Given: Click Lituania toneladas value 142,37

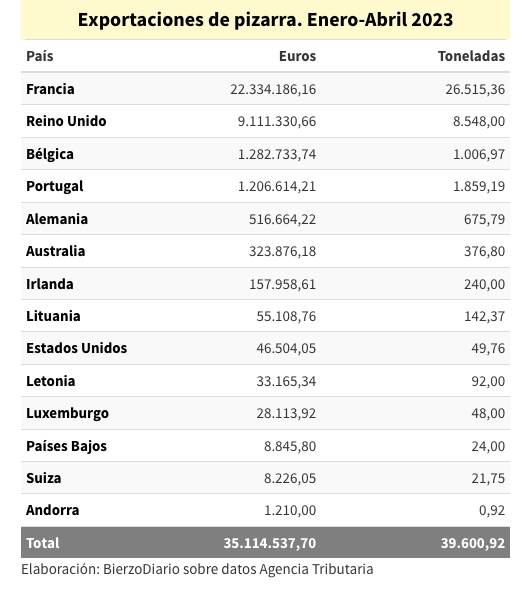Looking at the screenshot, I should [484, 316].
